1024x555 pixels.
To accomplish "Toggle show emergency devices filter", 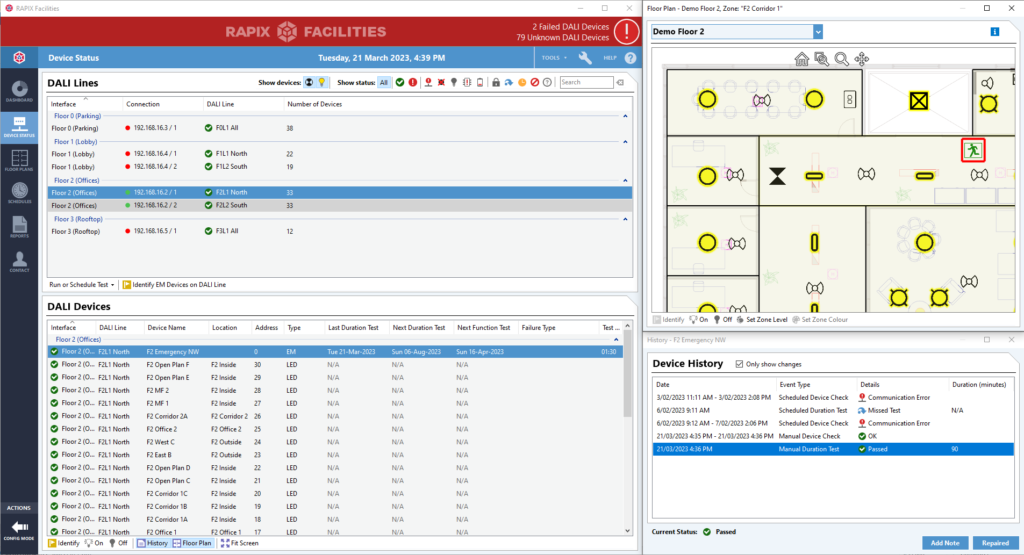I will pyautogui.click(x=309, y=82).
